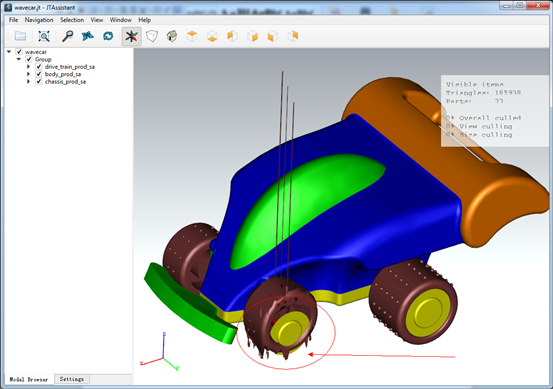Select the top view cube icon
This screenshot has width=553, height=389.
[192, 36]
